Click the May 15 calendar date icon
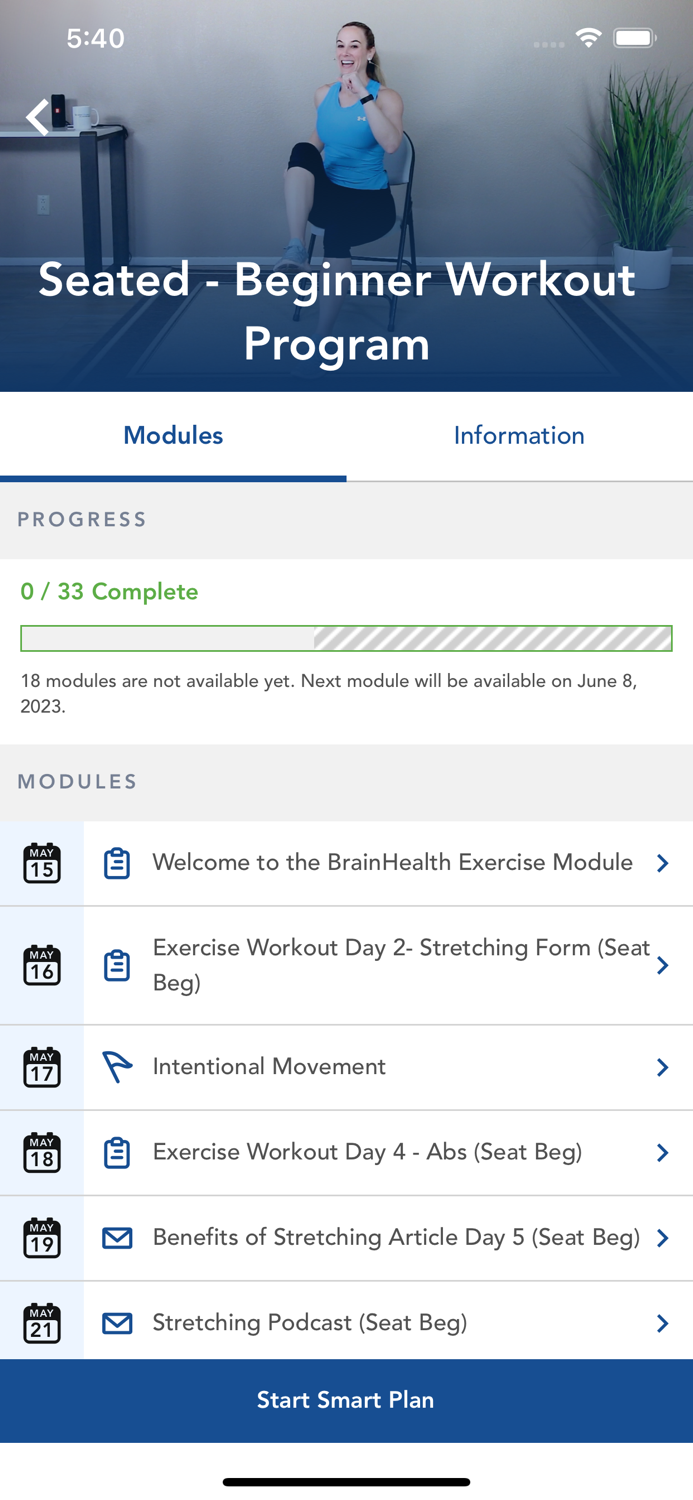The image size is (693, 1500). click(40, 862)
